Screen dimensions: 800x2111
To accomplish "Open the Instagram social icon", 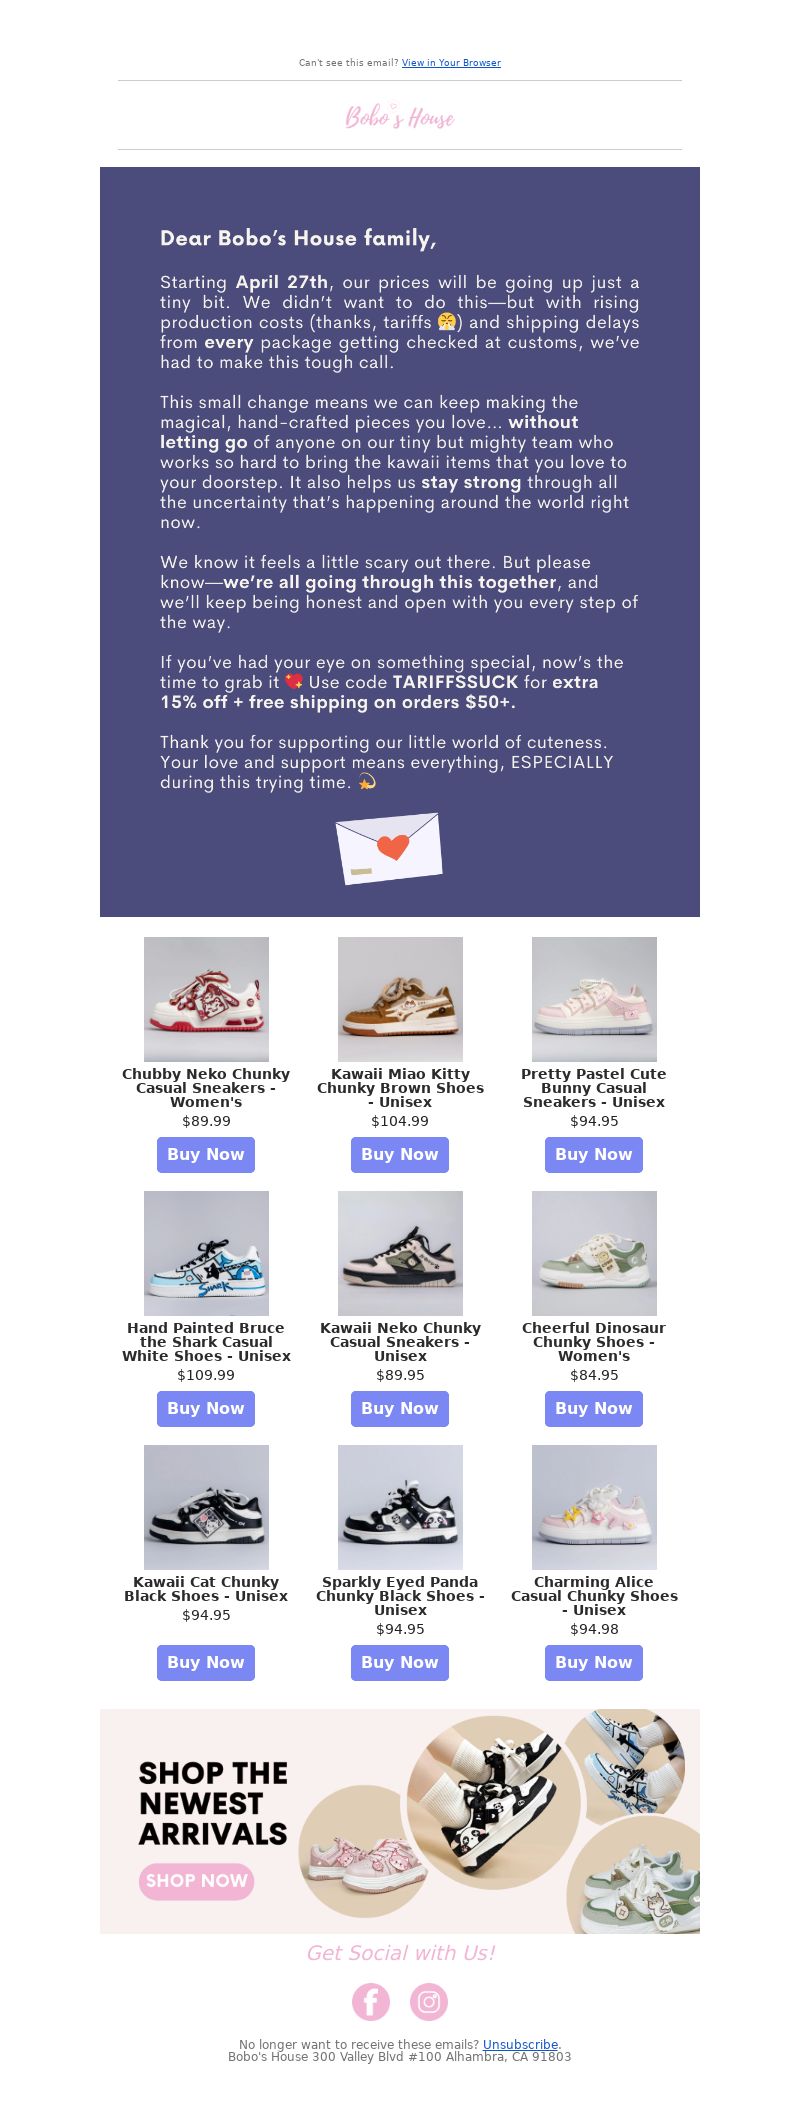I will tap(429, 2002).
